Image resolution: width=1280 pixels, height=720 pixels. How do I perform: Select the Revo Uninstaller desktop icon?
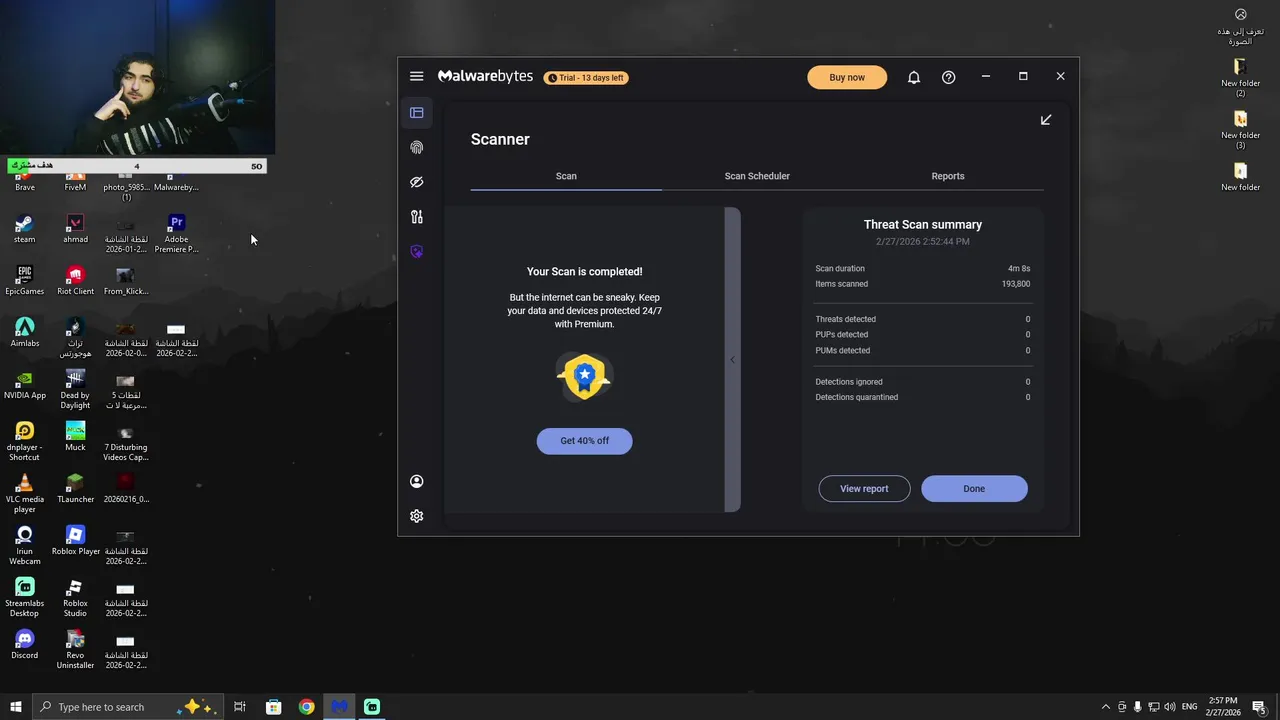tap(75, 650)
